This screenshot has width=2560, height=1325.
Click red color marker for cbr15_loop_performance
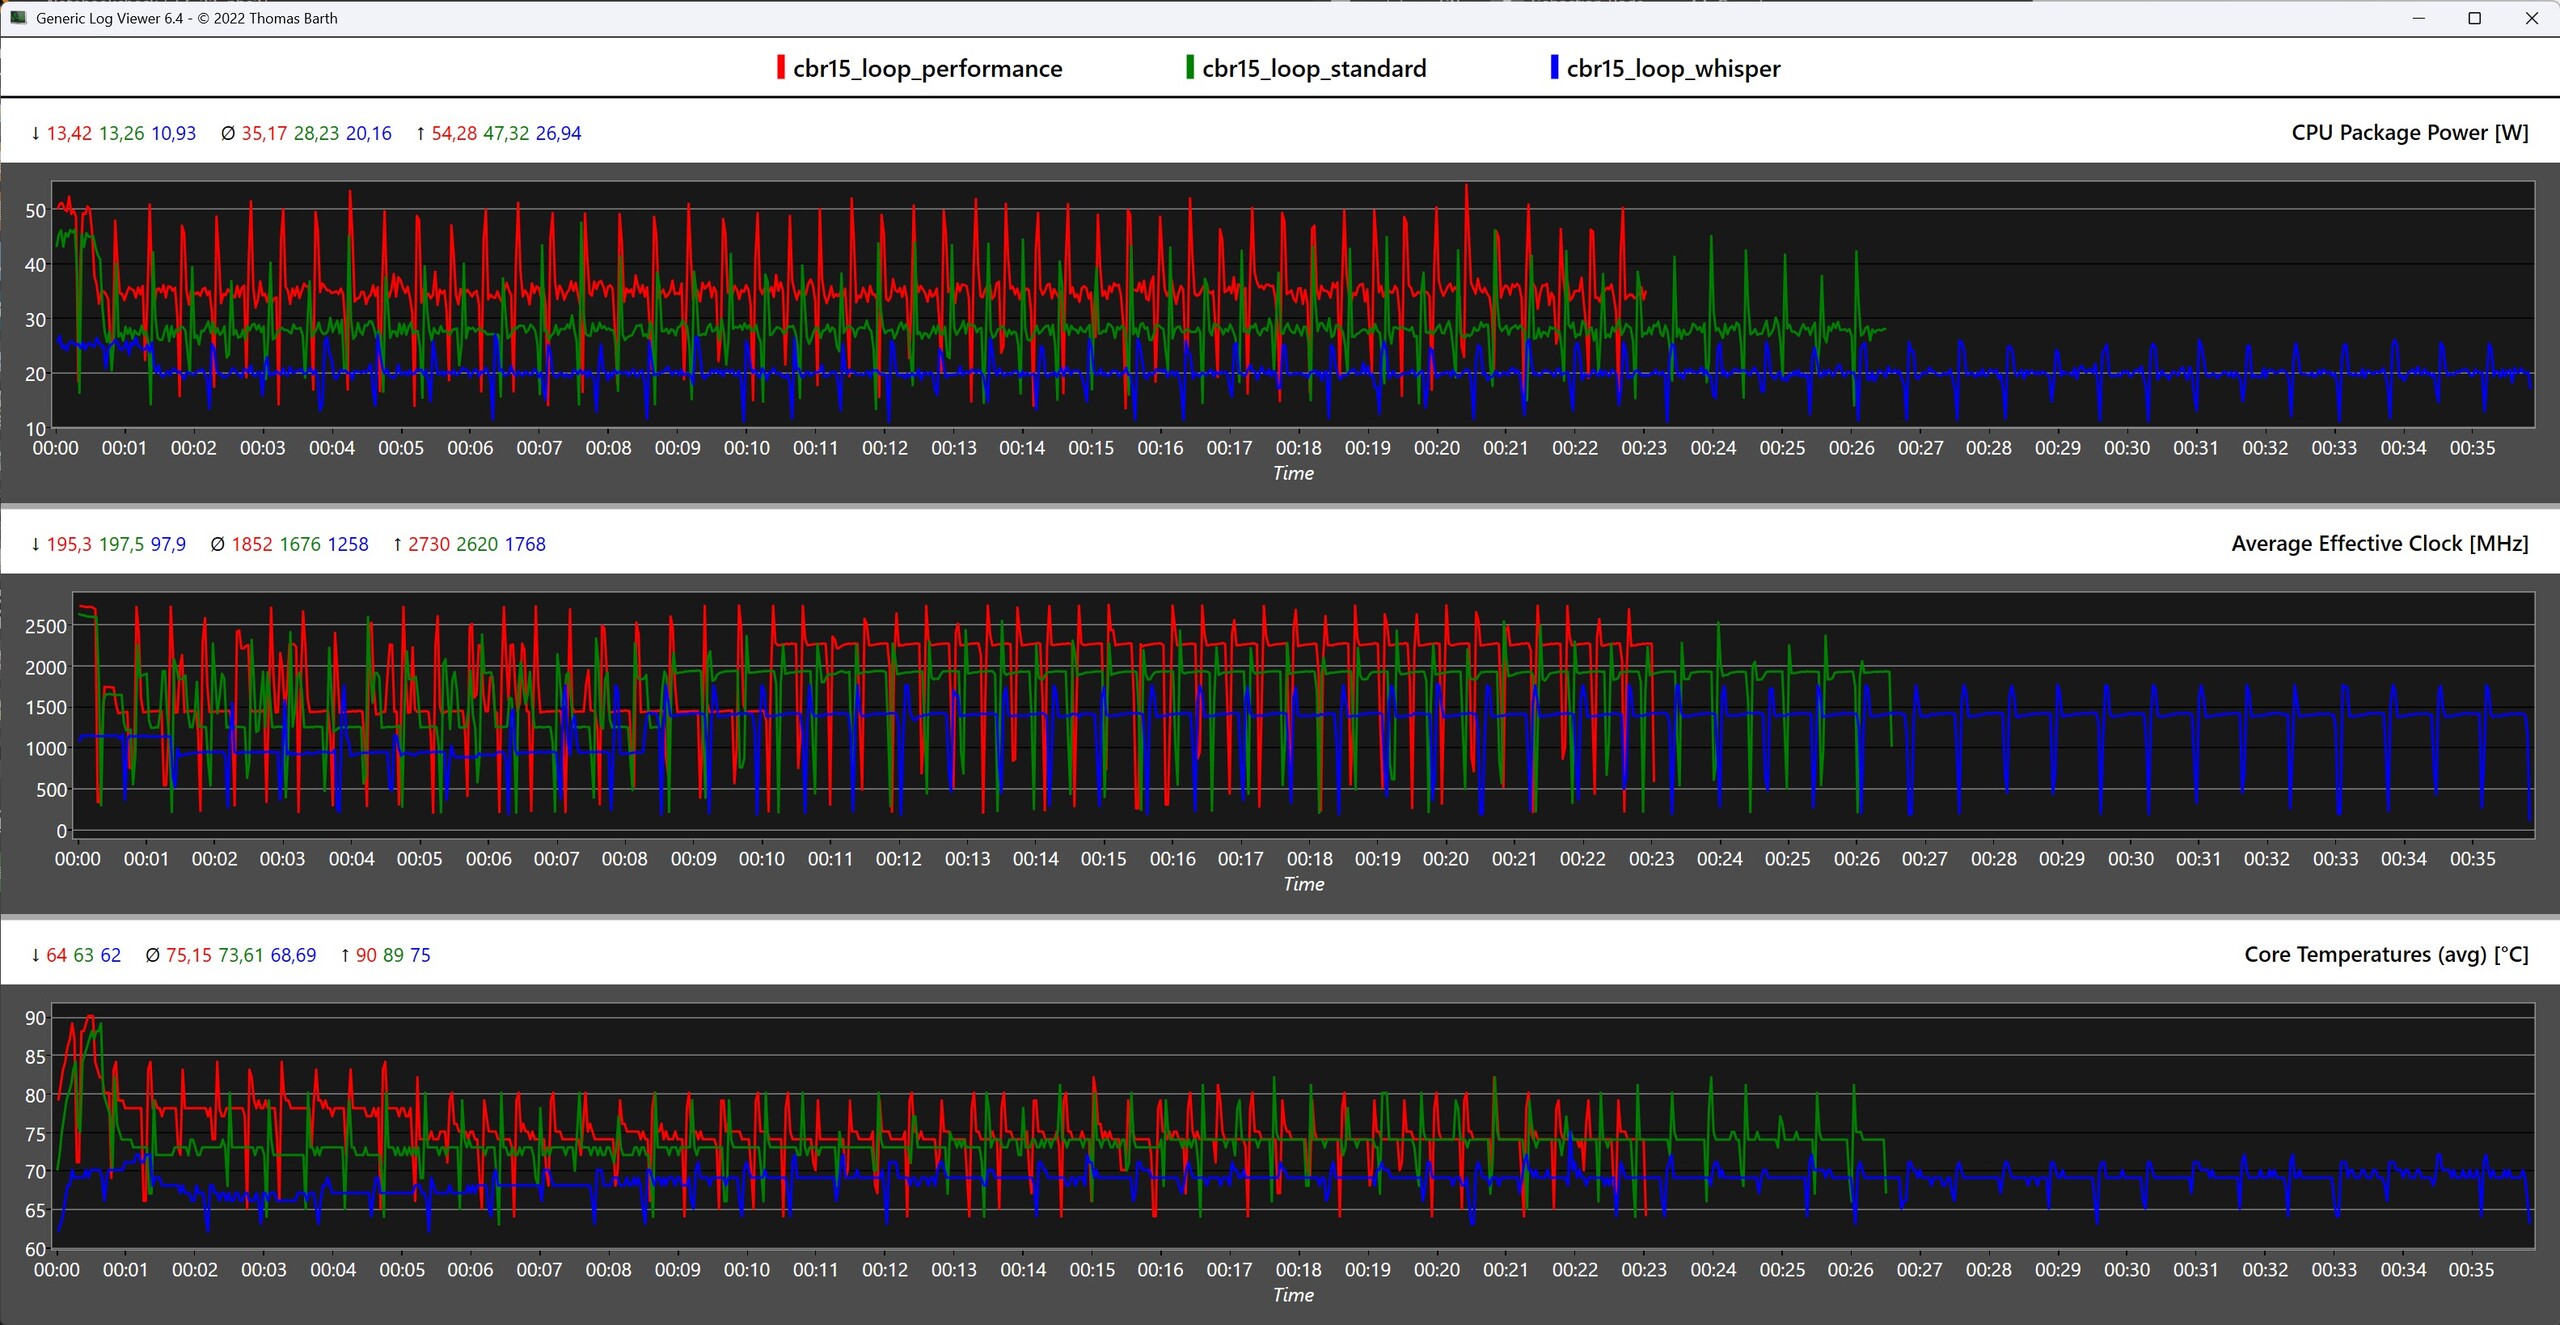click(x=780, y=67)
